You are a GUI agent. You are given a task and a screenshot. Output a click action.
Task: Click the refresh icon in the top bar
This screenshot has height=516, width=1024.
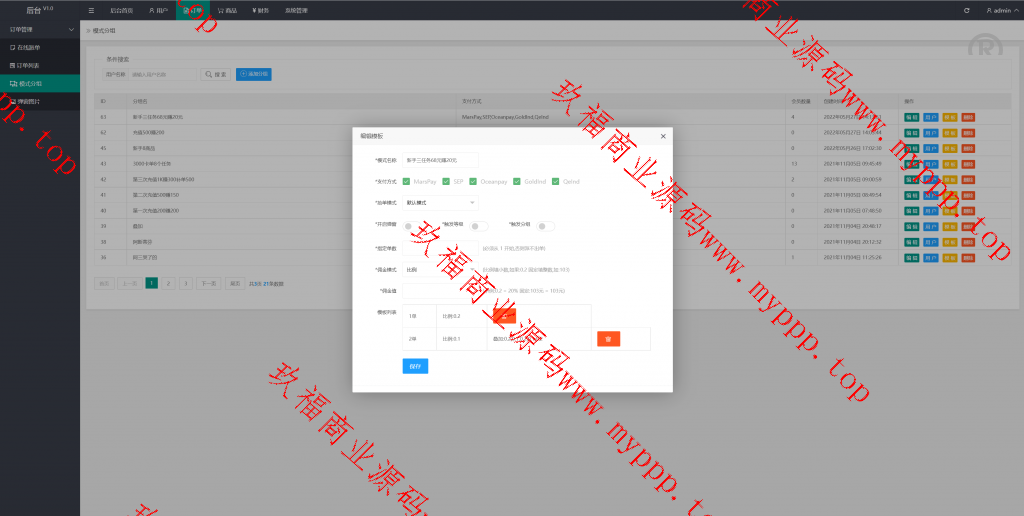pyautogui.click(x=966, y=10)
